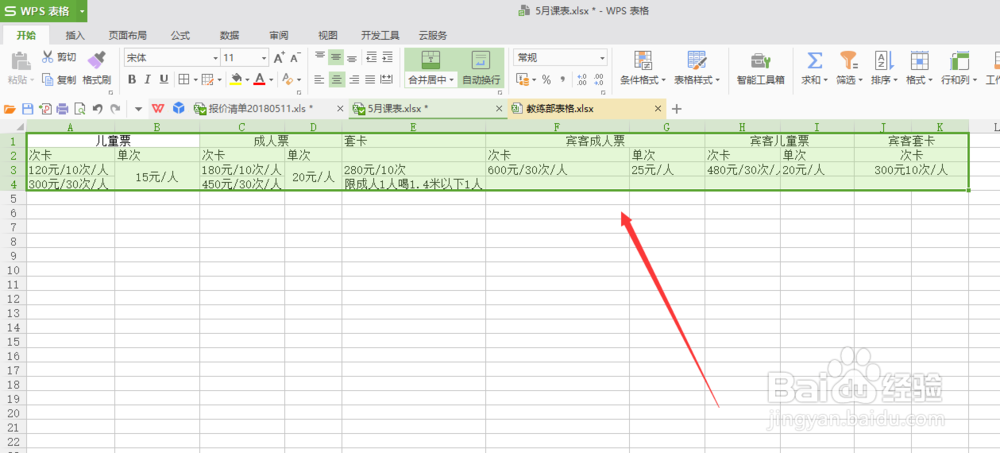Open the WPS 表格 application menu arrow

(x=82, y=11)
